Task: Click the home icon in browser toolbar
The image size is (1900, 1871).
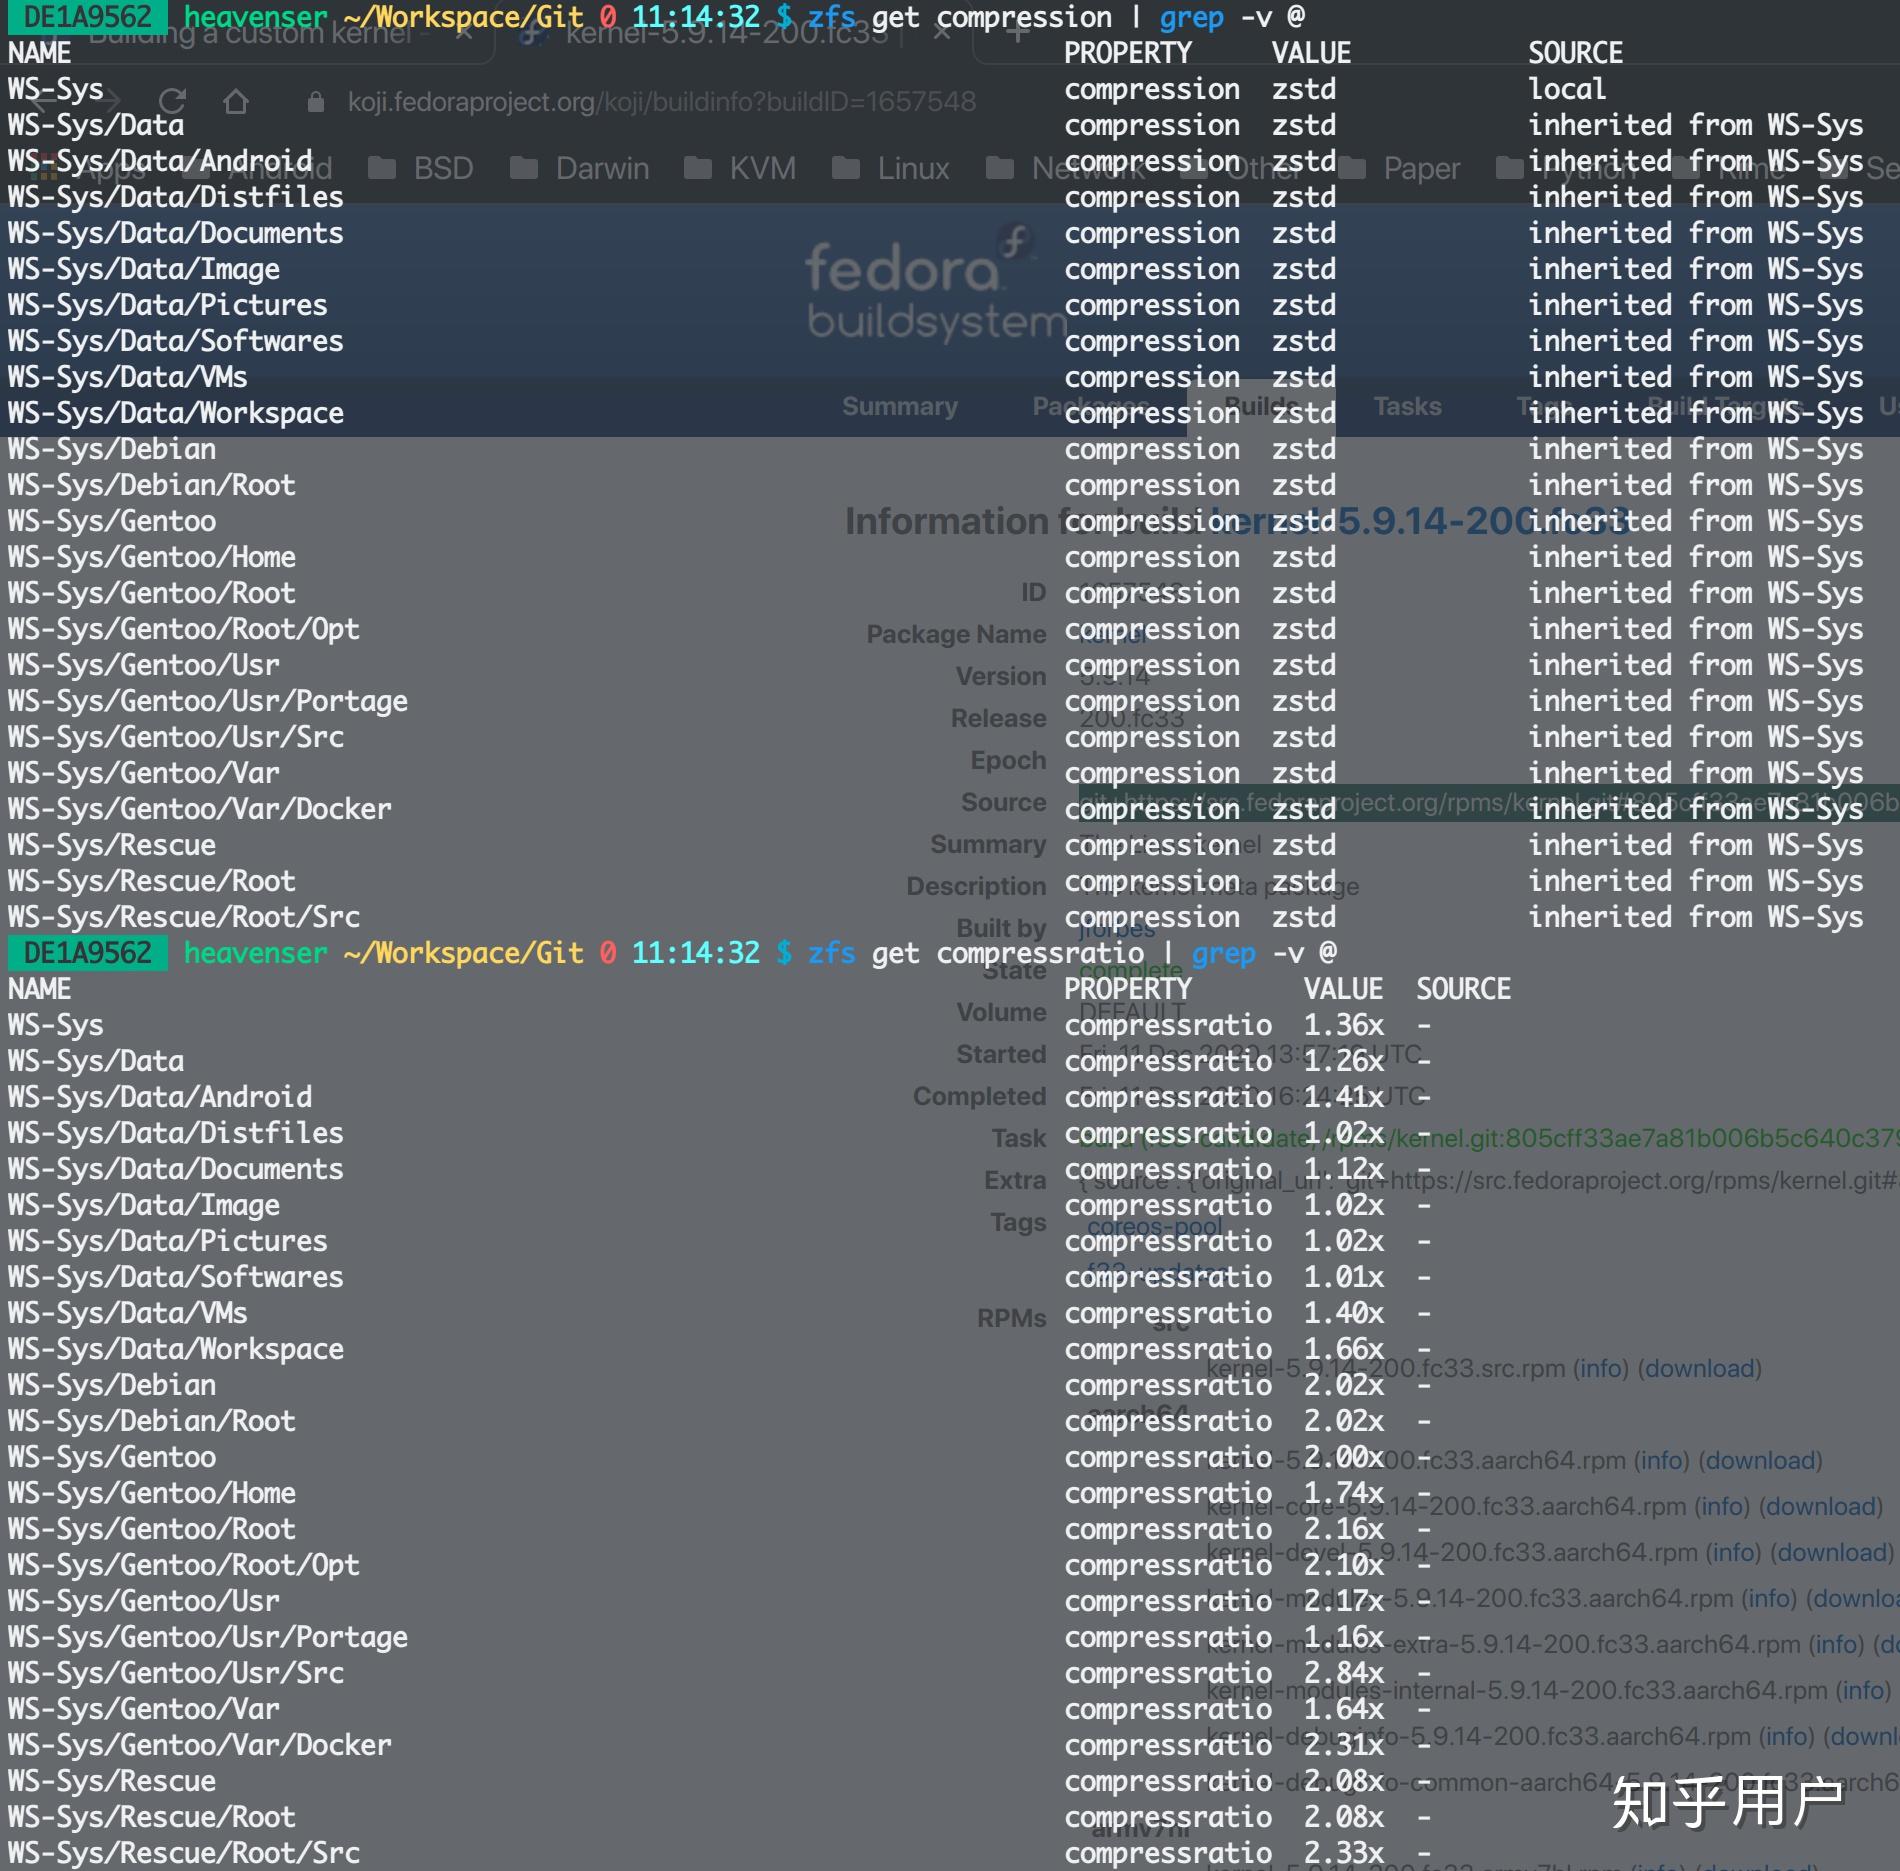Action: 236,101
